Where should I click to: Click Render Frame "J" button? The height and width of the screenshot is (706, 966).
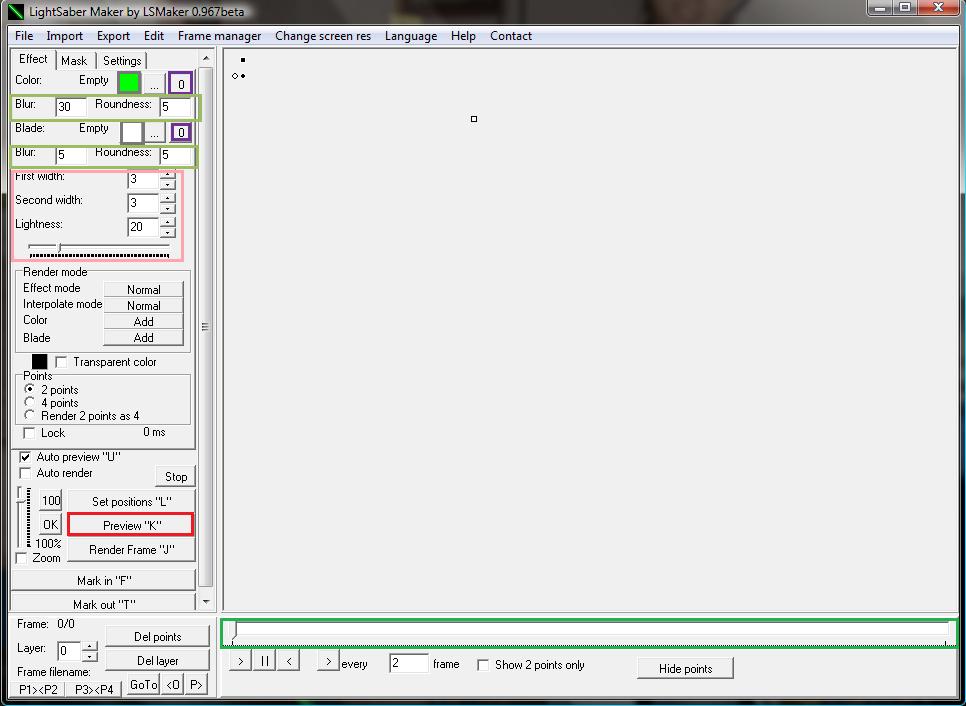131,550
